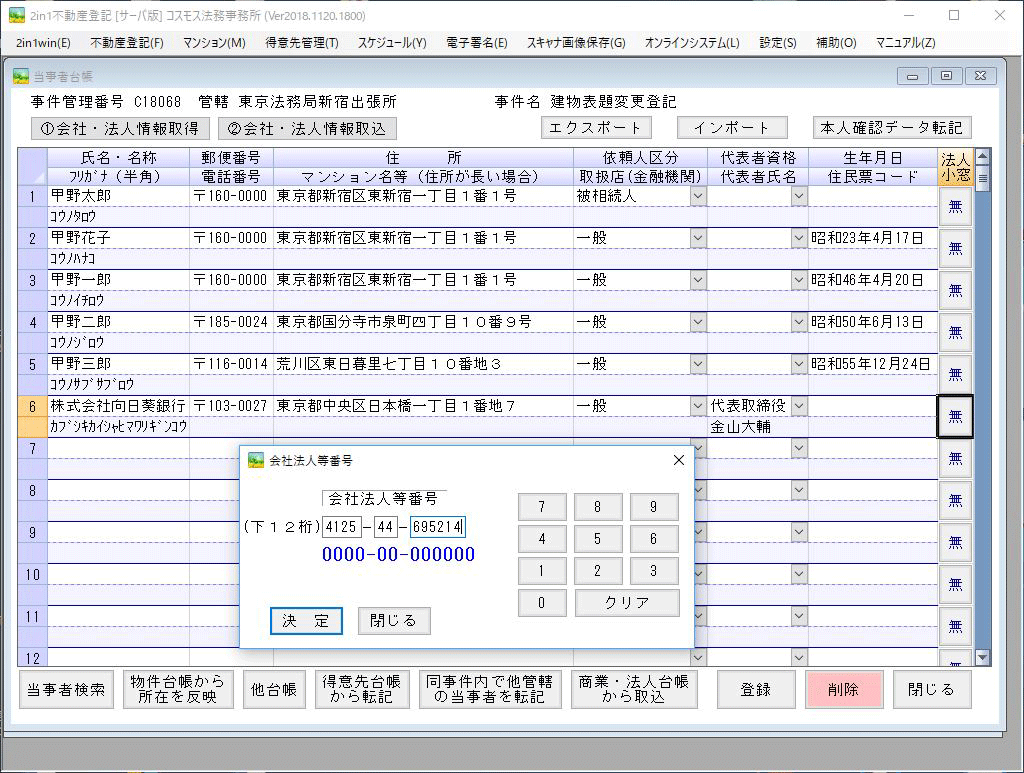The width and height of the screenshot is (1024, 773).
Task: Expand 代表者資格 dropdown in row 6
Action: tap(798, 406)
